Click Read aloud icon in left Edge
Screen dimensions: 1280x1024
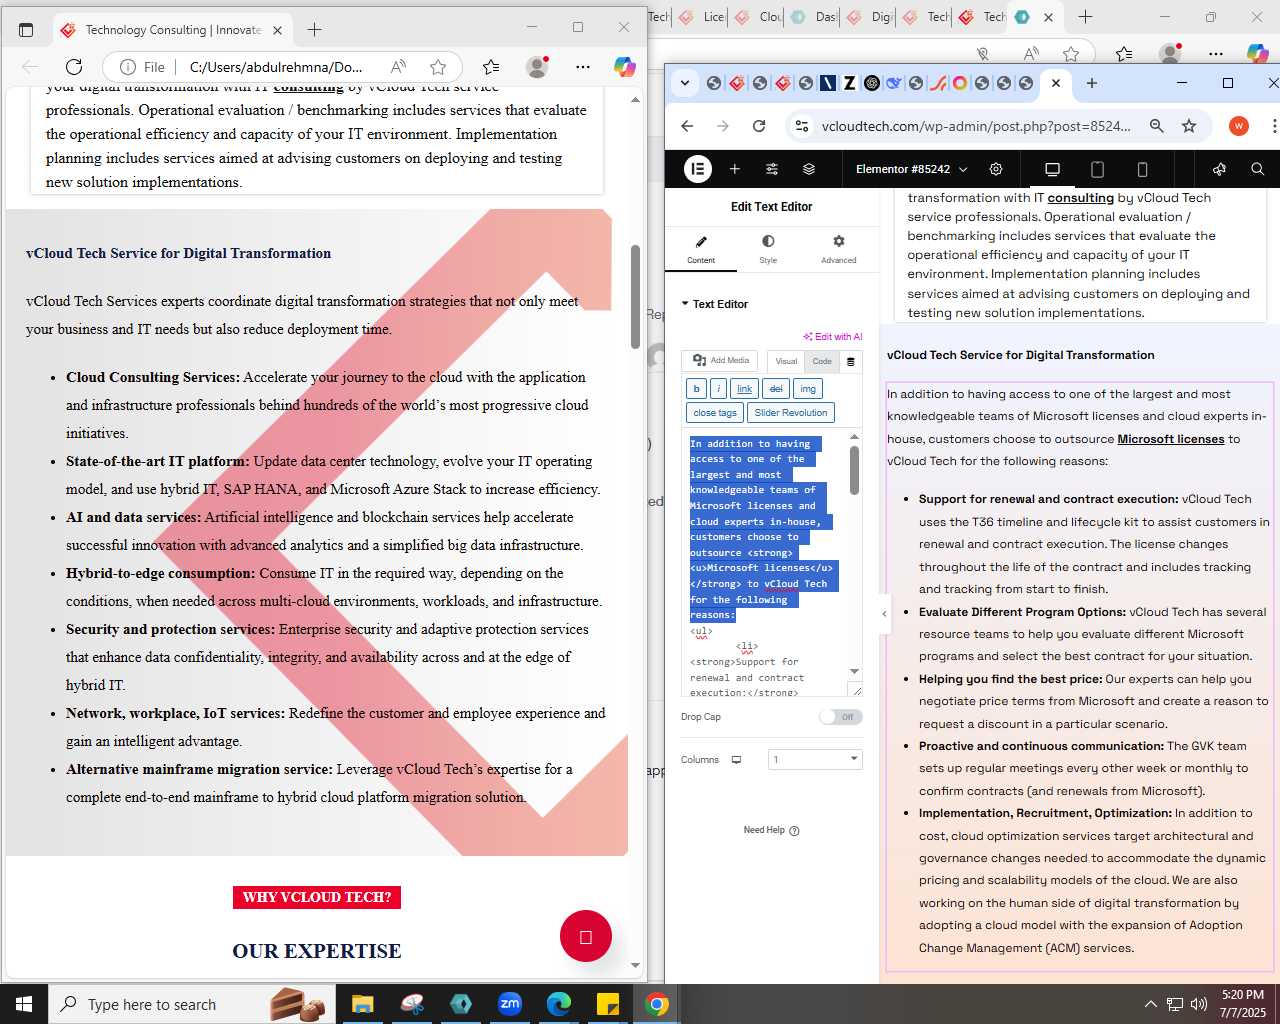(x=398, y=67)
